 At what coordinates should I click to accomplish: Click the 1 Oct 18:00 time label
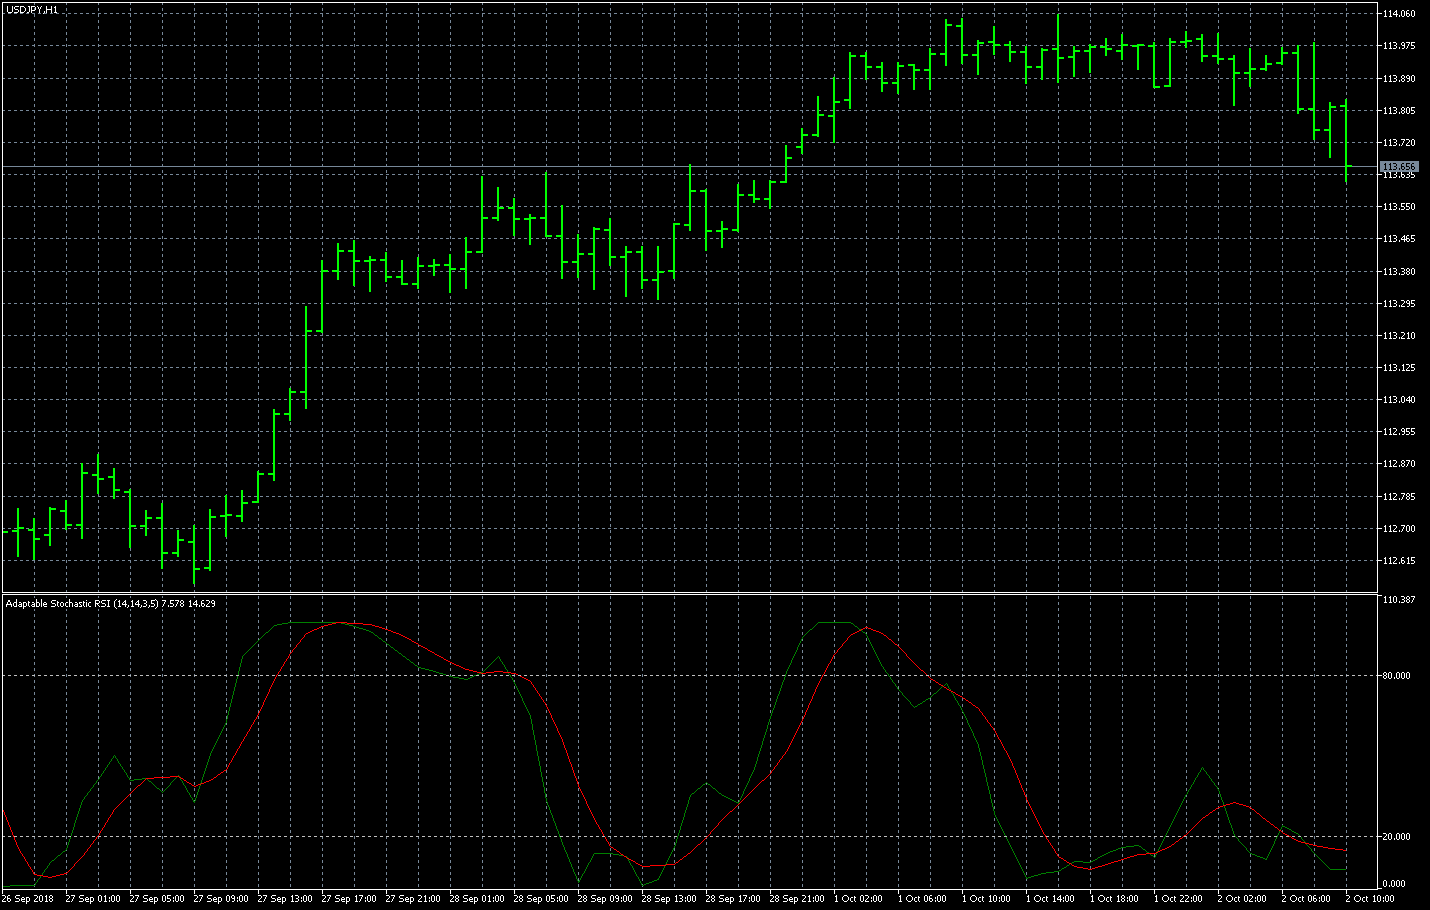click(x=1115, y=899)
